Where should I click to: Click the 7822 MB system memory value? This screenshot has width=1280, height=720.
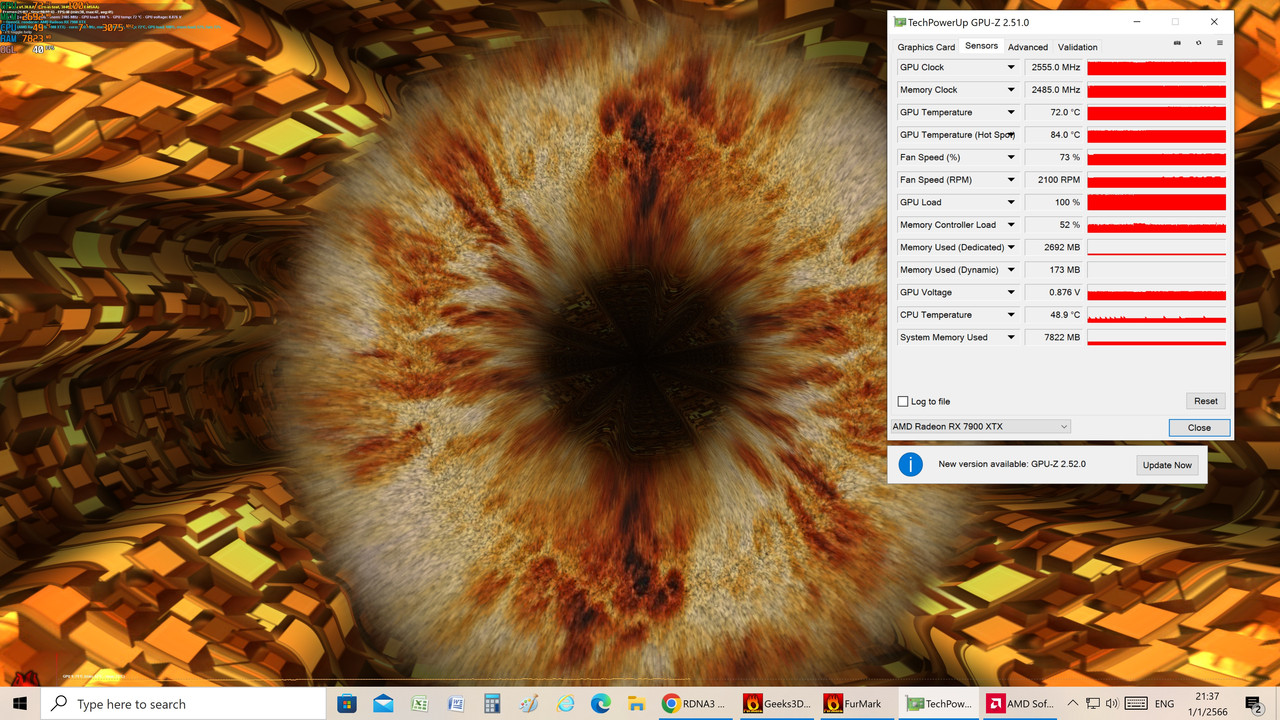[x=1054, y=337]
